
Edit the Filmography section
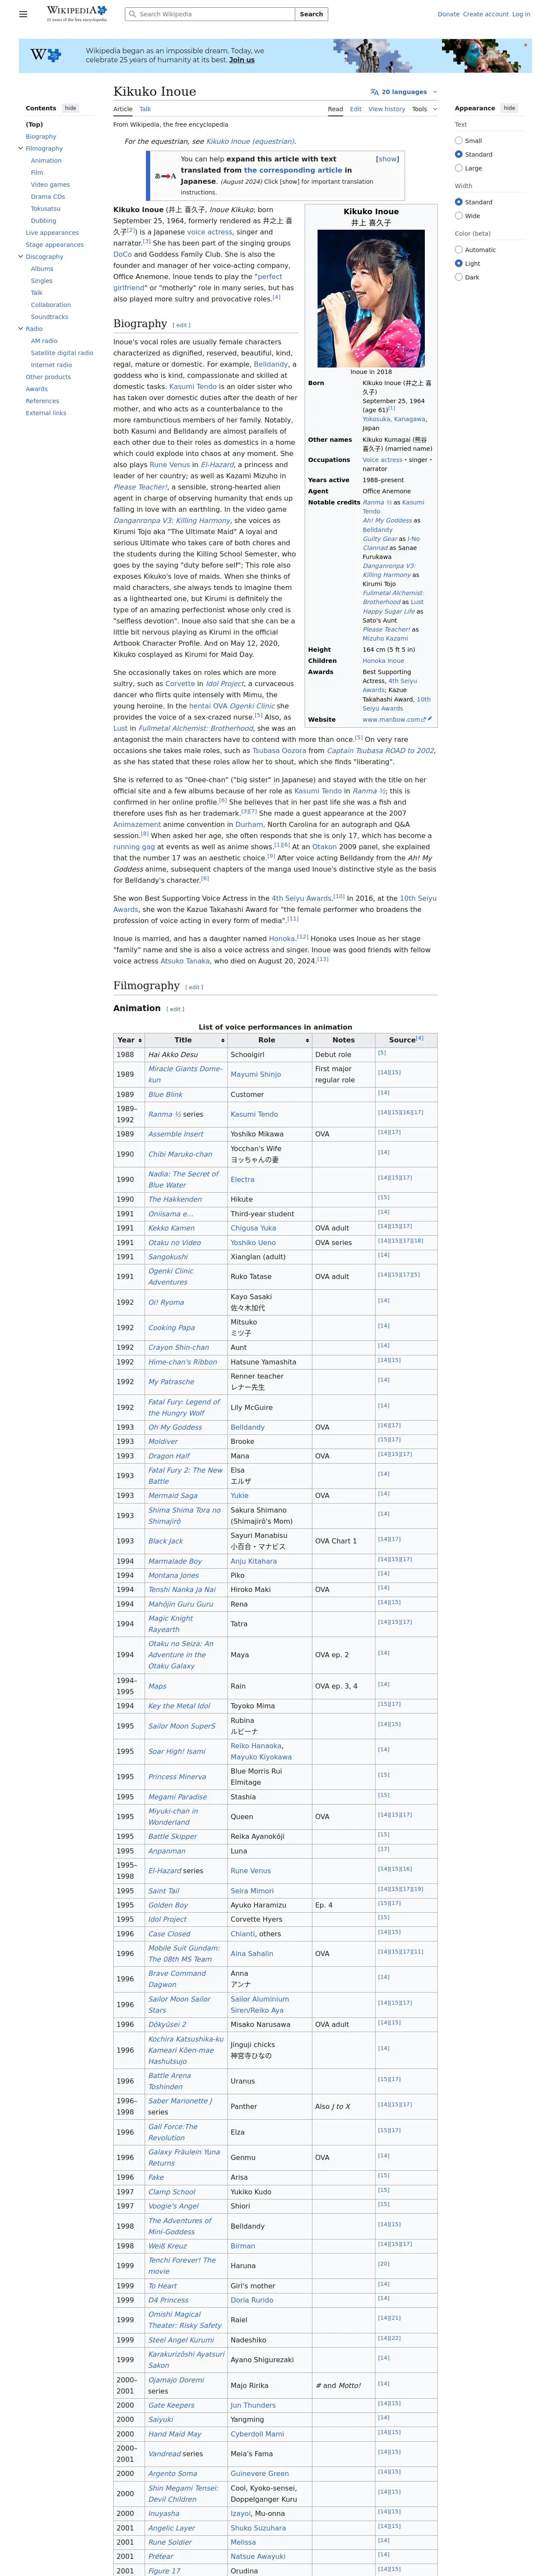195,987
